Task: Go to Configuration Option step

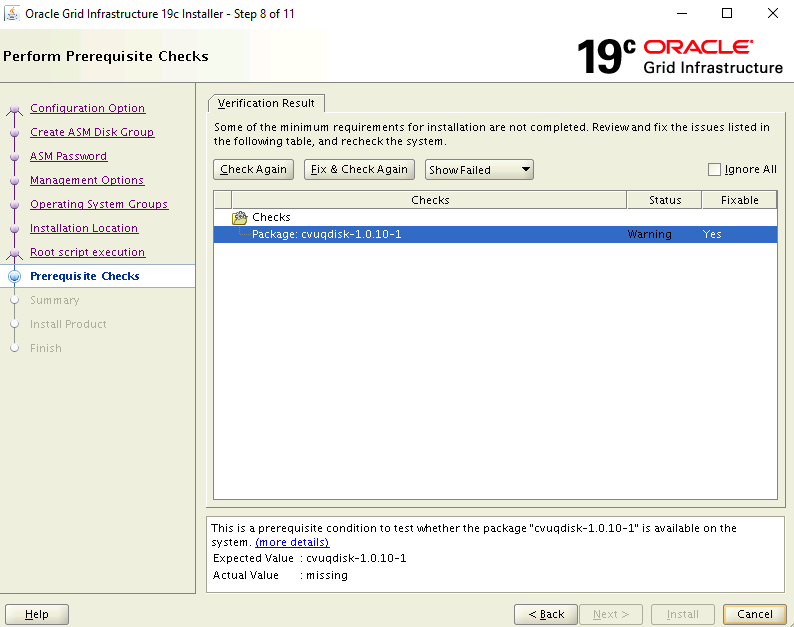Action: click(x=87, y=108)
